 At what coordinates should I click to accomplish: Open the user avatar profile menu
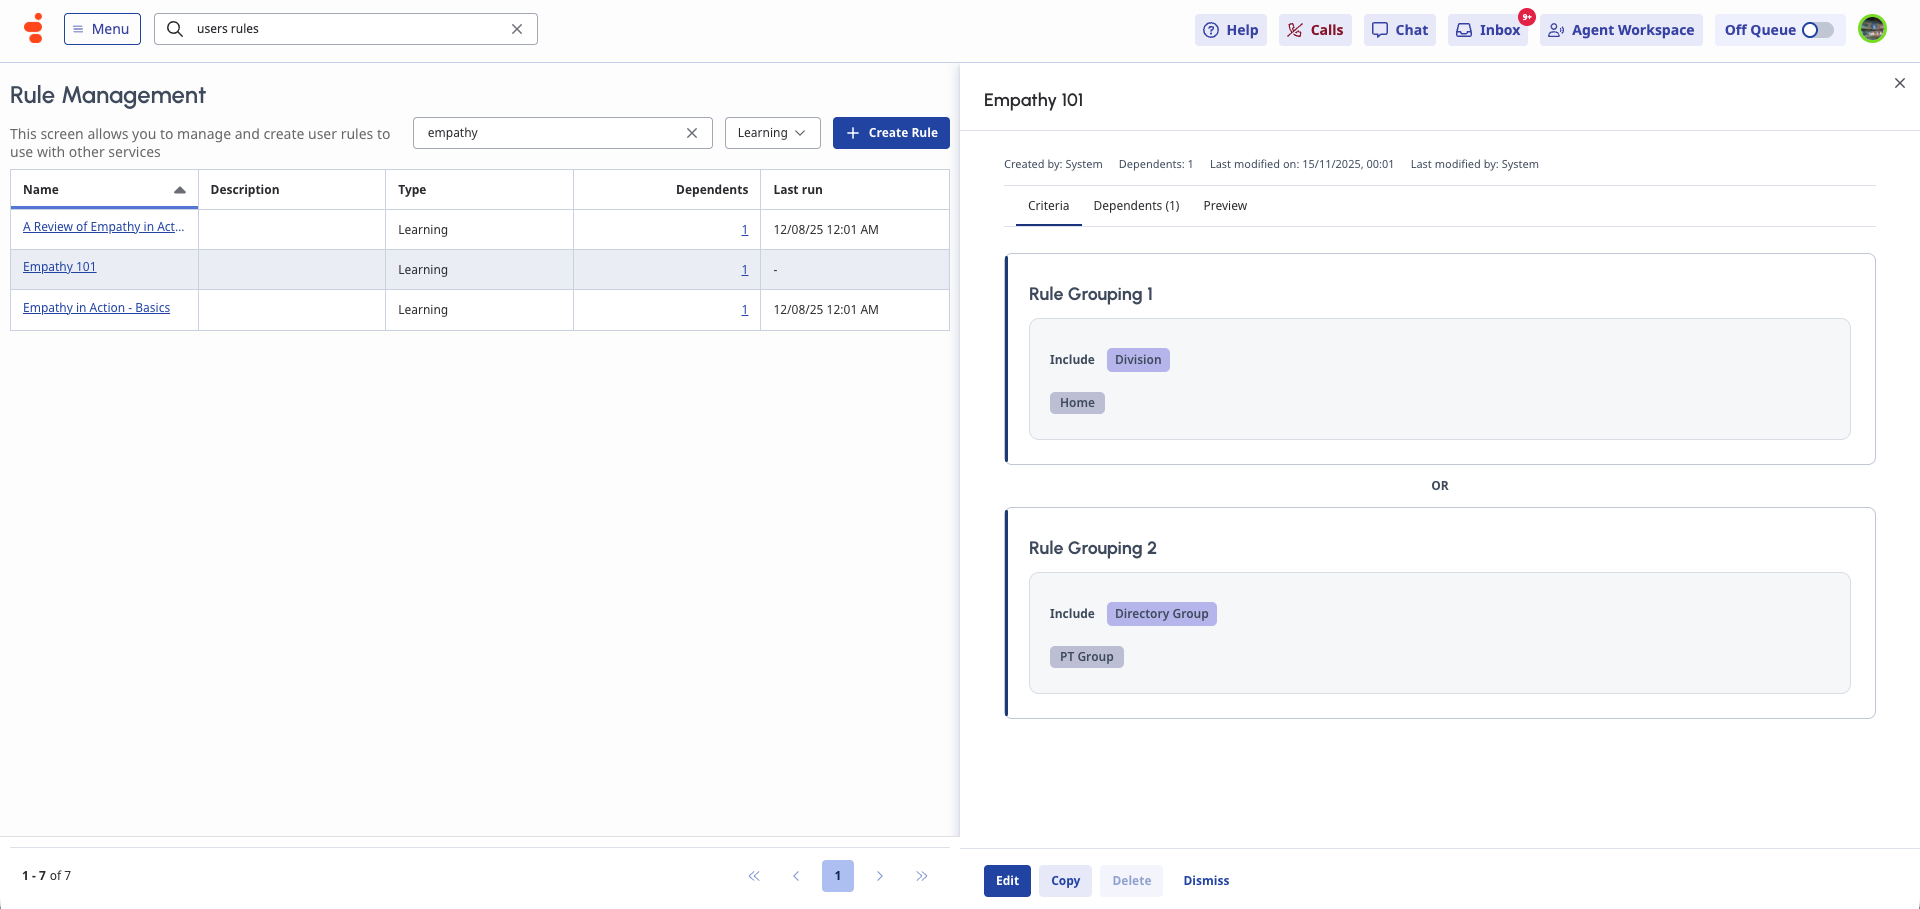1872,29
